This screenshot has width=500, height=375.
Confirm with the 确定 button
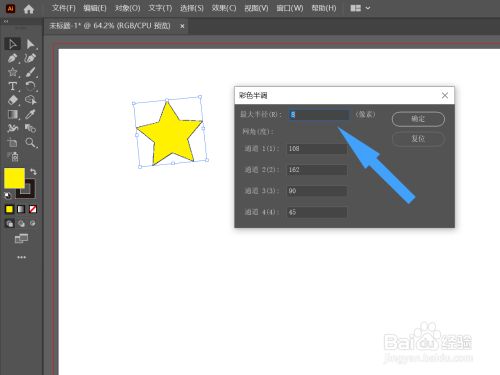click(418, 119)
